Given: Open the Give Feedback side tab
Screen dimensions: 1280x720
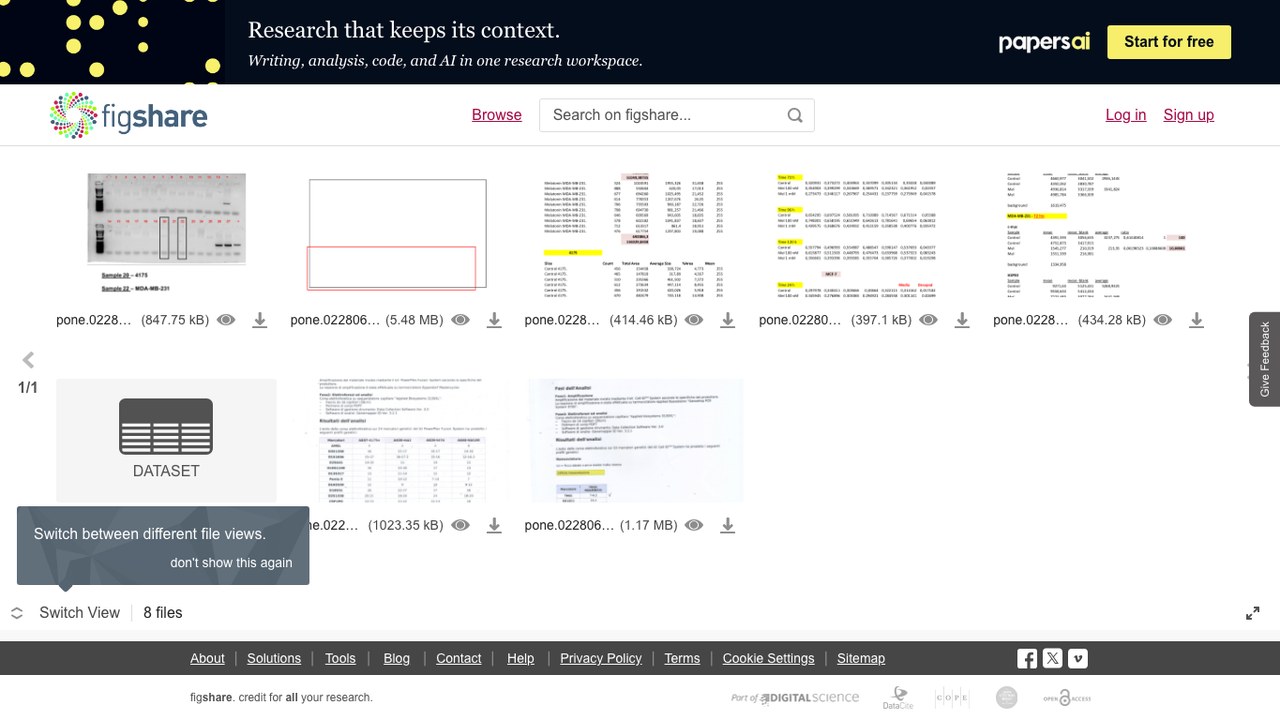Looking at the screenshot, I should click(1265, 359).
